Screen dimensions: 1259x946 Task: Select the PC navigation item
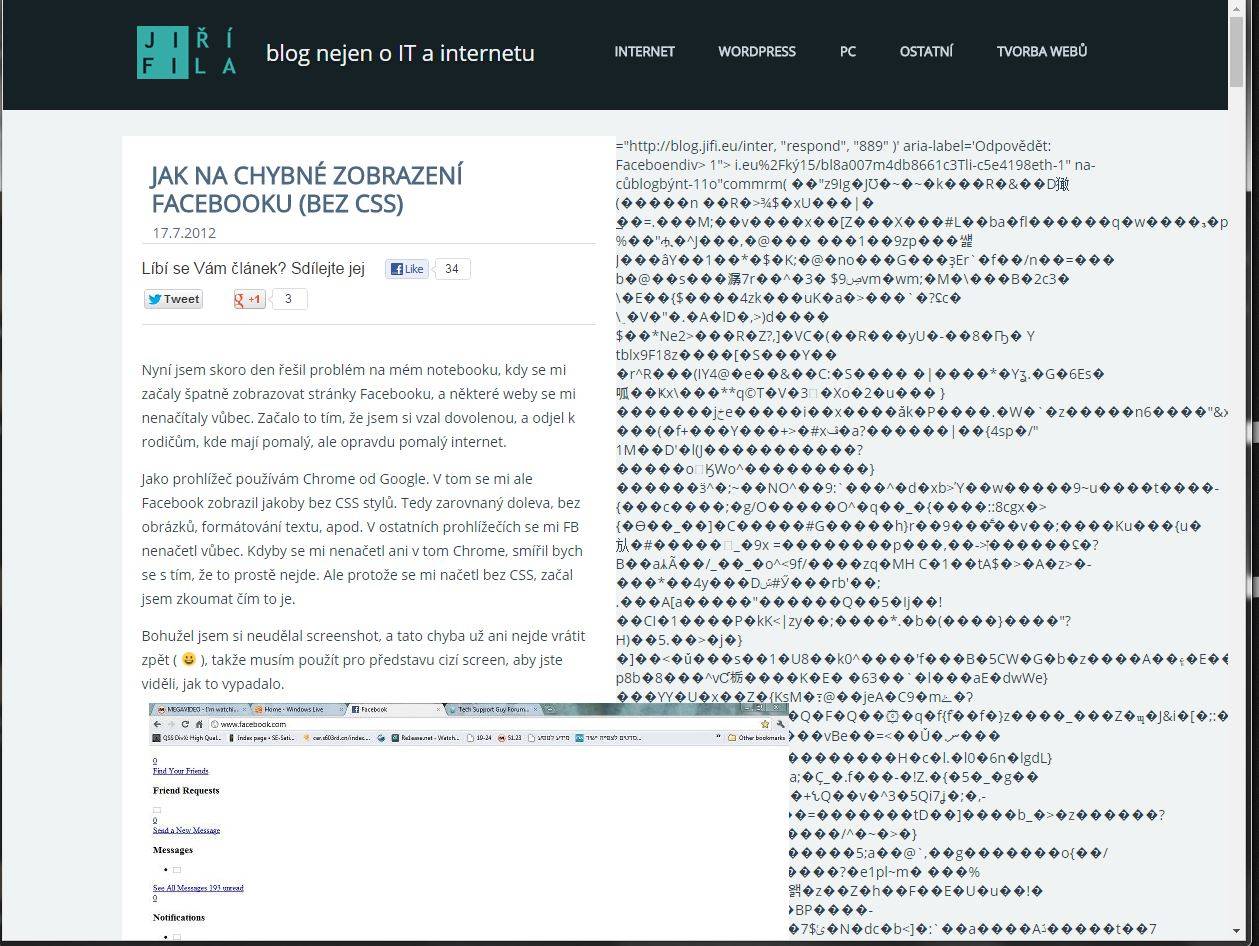click(848, 51)
